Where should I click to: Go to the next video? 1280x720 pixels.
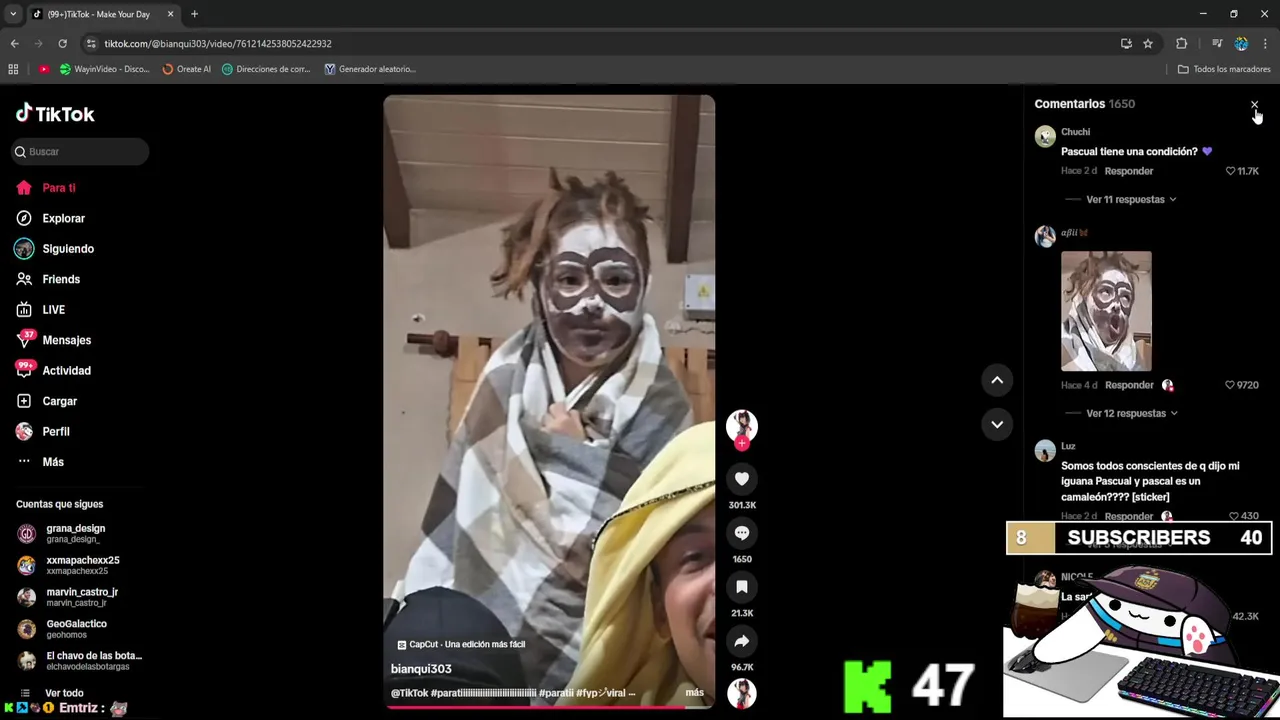click(997, 424)
